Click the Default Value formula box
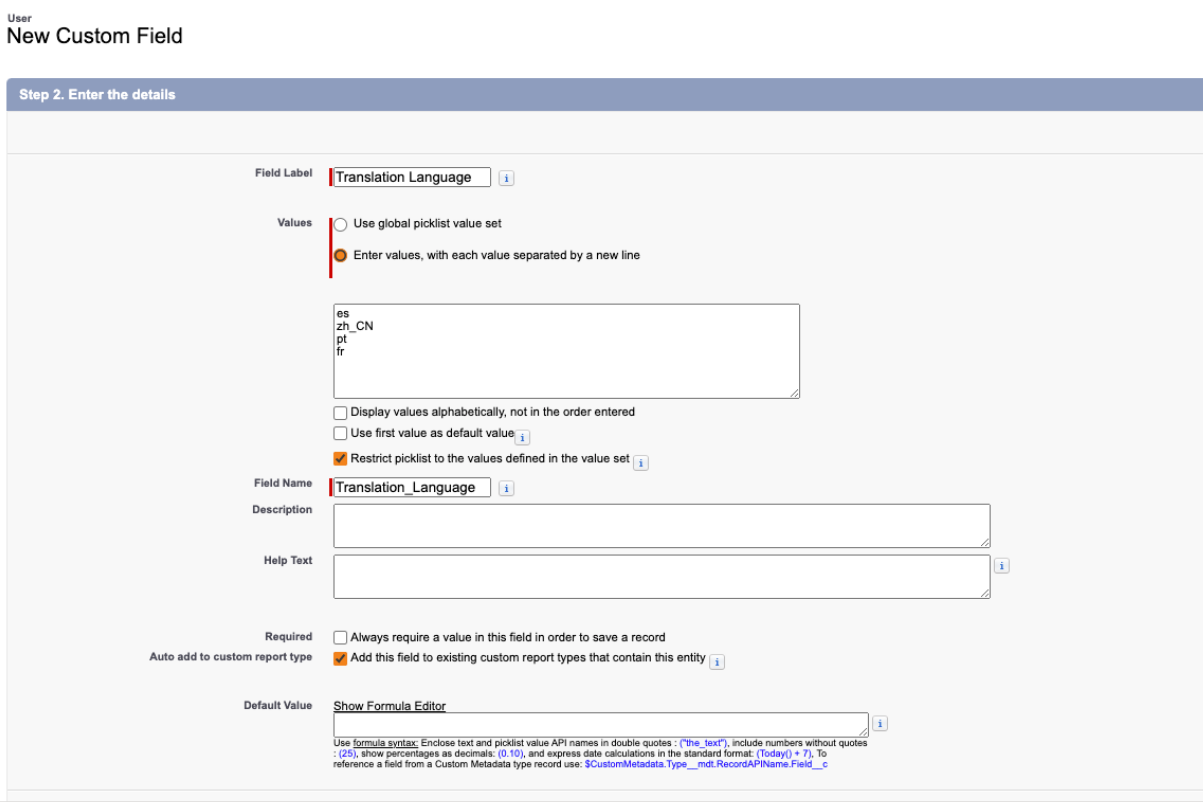The width and height of the screenshot is (1203, 802). [x=601, y=725]
